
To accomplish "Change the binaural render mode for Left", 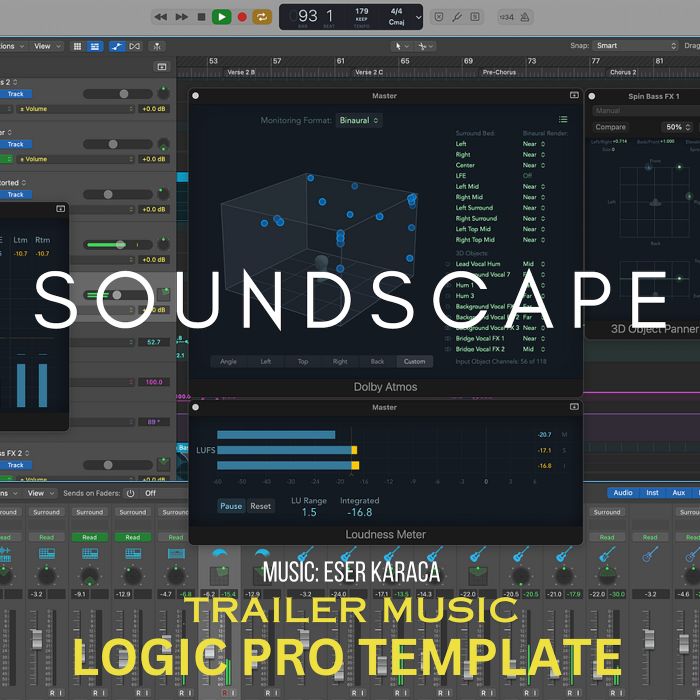I will point(534,144).
